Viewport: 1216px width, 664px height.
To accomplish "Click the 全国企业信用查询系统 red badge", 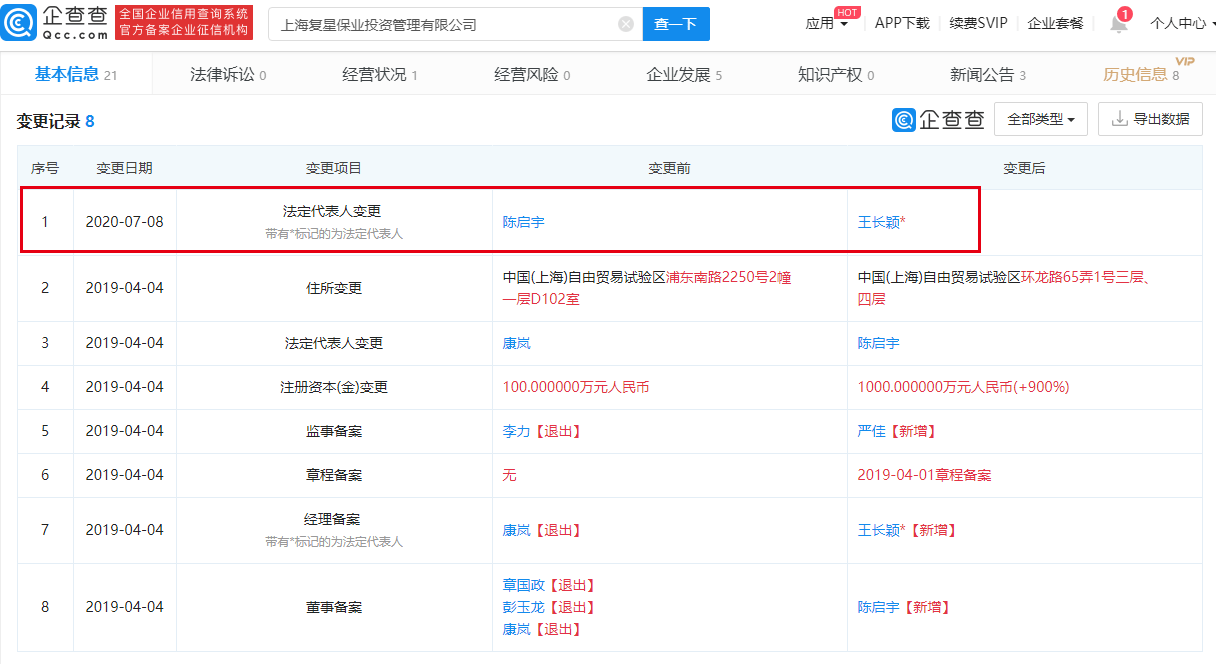I will (x=183, y=14).
